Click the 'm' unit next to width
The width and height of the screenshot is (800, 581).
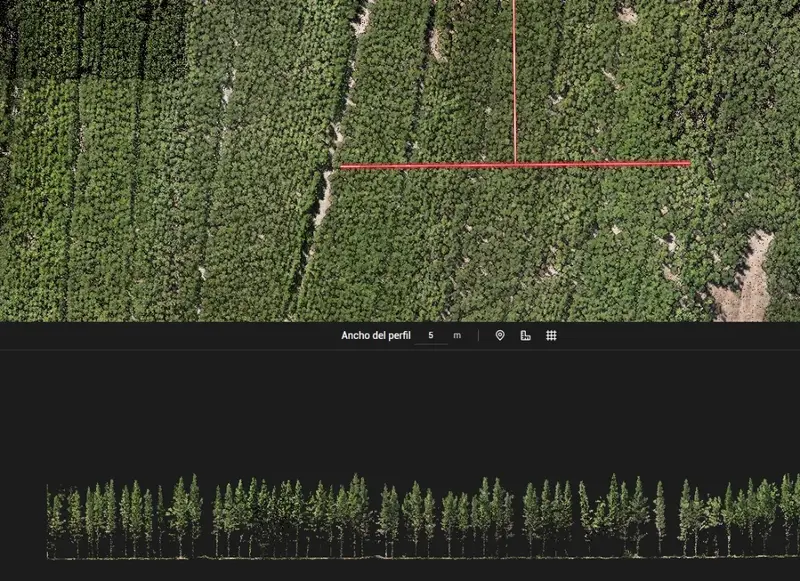tap(457, 335)
